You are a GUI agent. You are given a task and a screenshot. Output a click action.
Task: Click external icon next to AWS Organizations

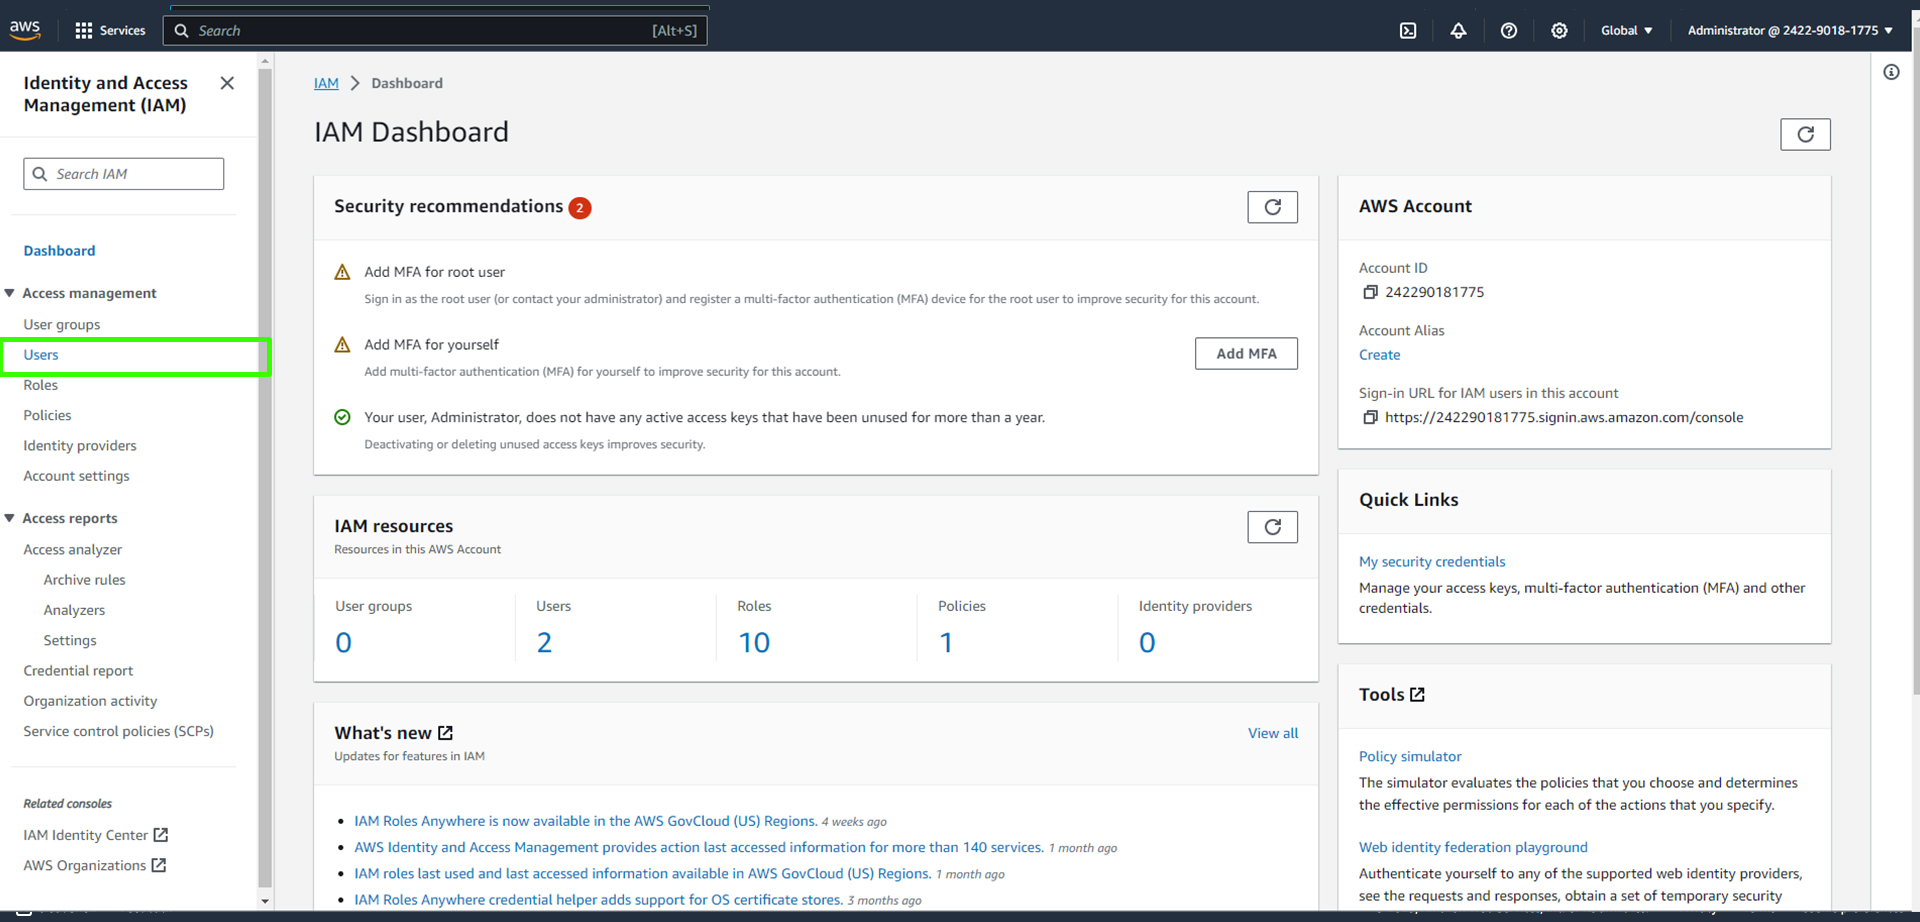pos(159,865)
